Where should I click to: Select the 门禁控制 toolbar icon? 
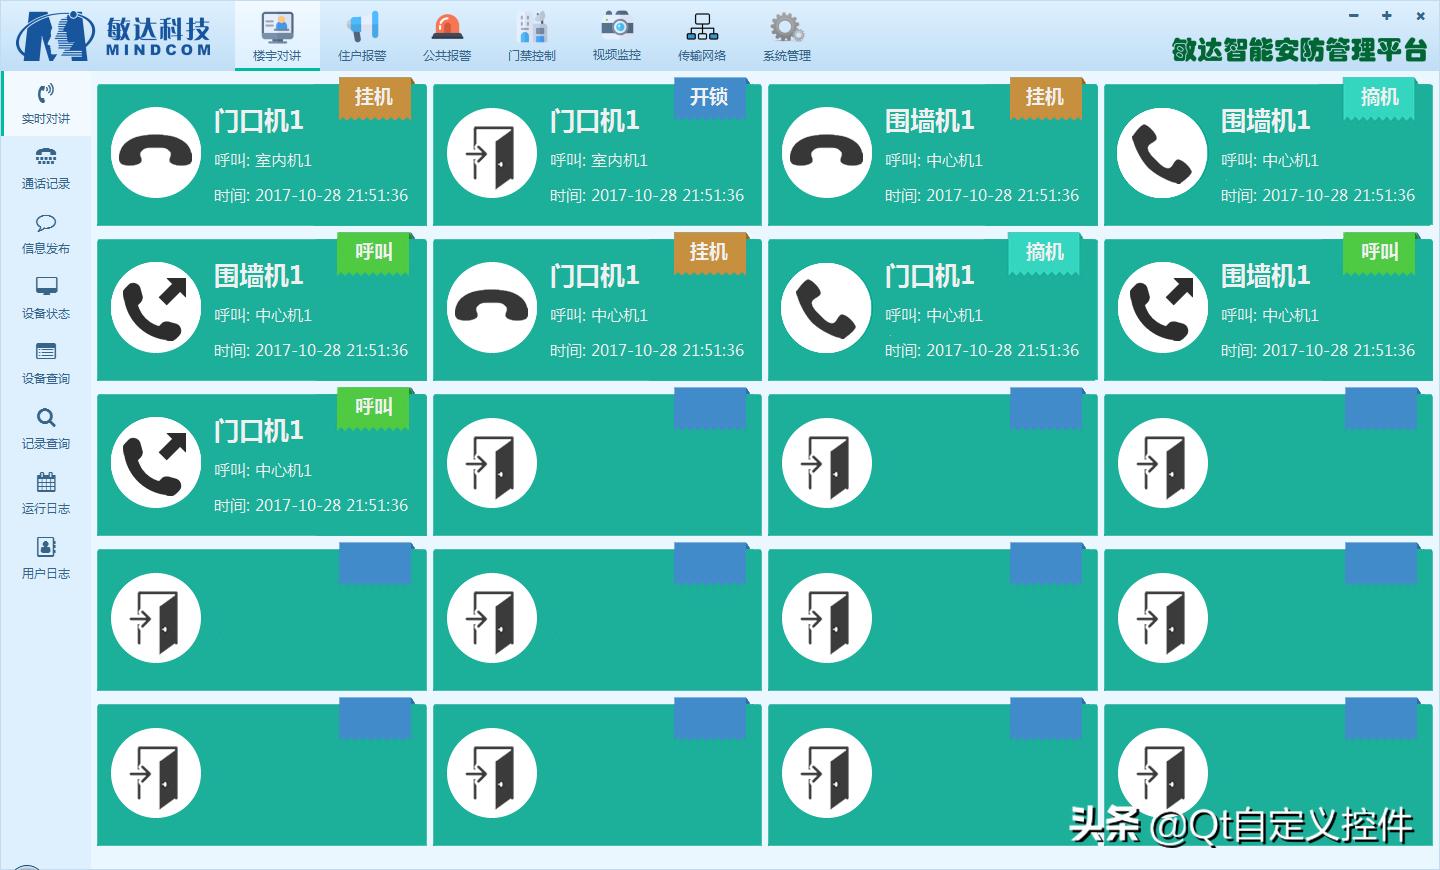pos(532,33)
